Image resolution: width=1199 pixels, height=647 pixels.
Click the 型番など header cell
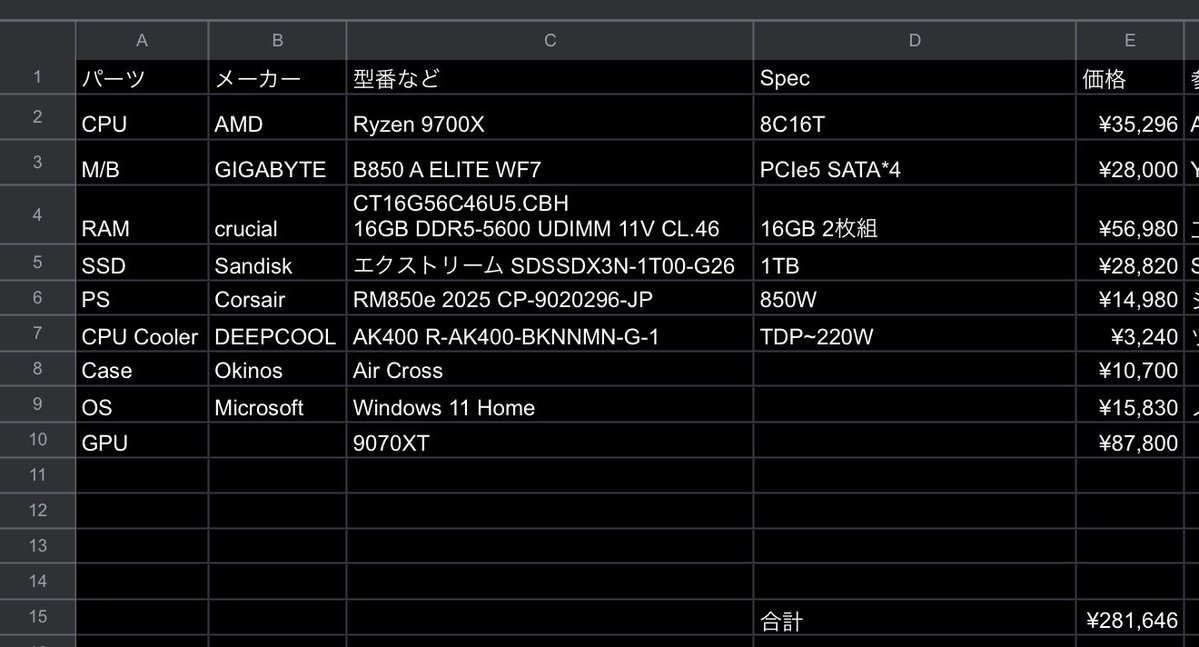[x=550, y=77]
